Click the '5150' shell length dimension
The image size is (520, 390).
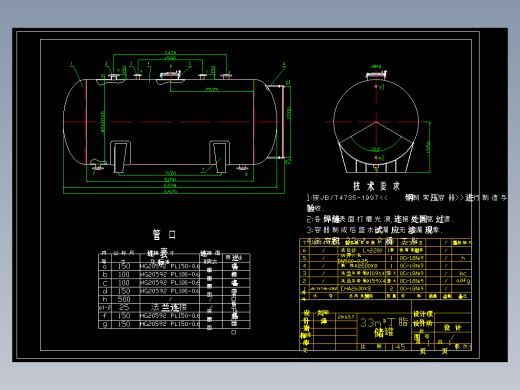click(170, 180)
